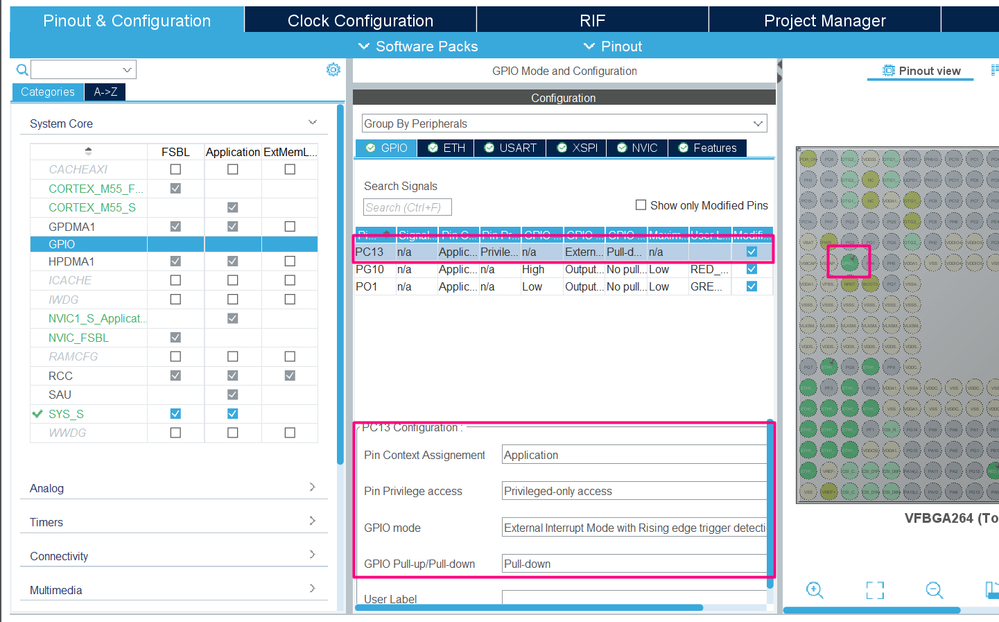The width and height of the screenshot is (999, 622).
Task: Click the horizontal scrollbar under PC13 Configuration
Action: coord(529,607)
